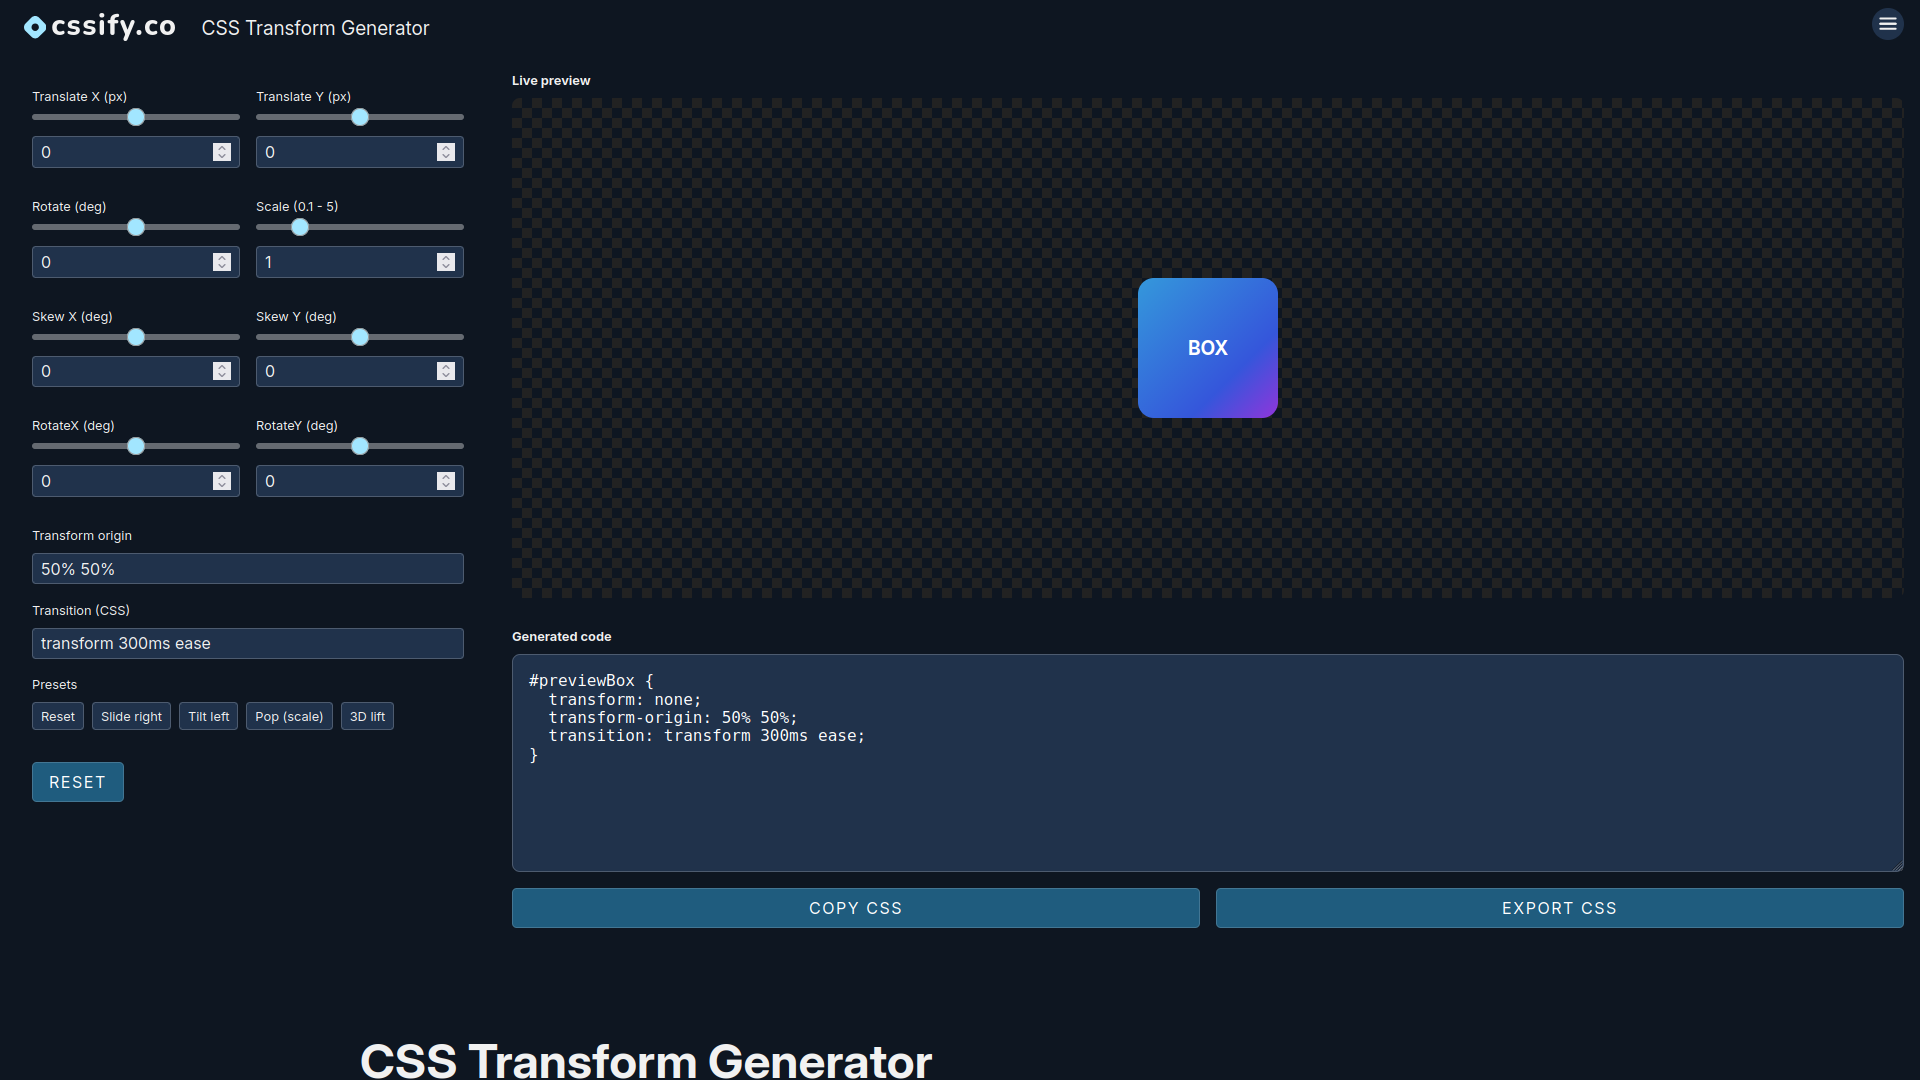1920x1080 pixels.
Task: Select the generated CSS code area
Action: (x=1207, y=762)
